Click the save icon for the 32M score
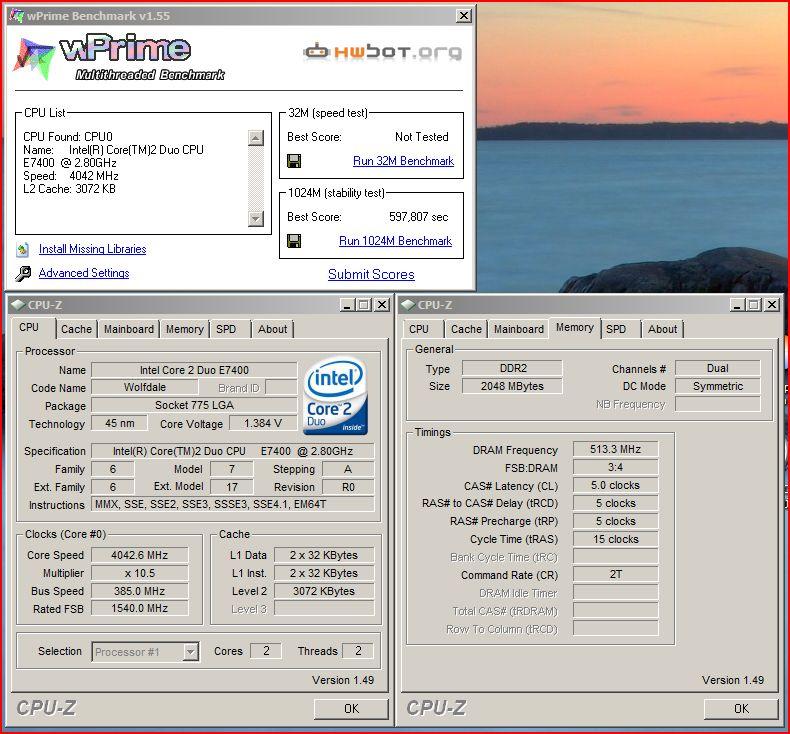Image resolution: width=790 pixels, height=734 pixels. tap(294, 161)
